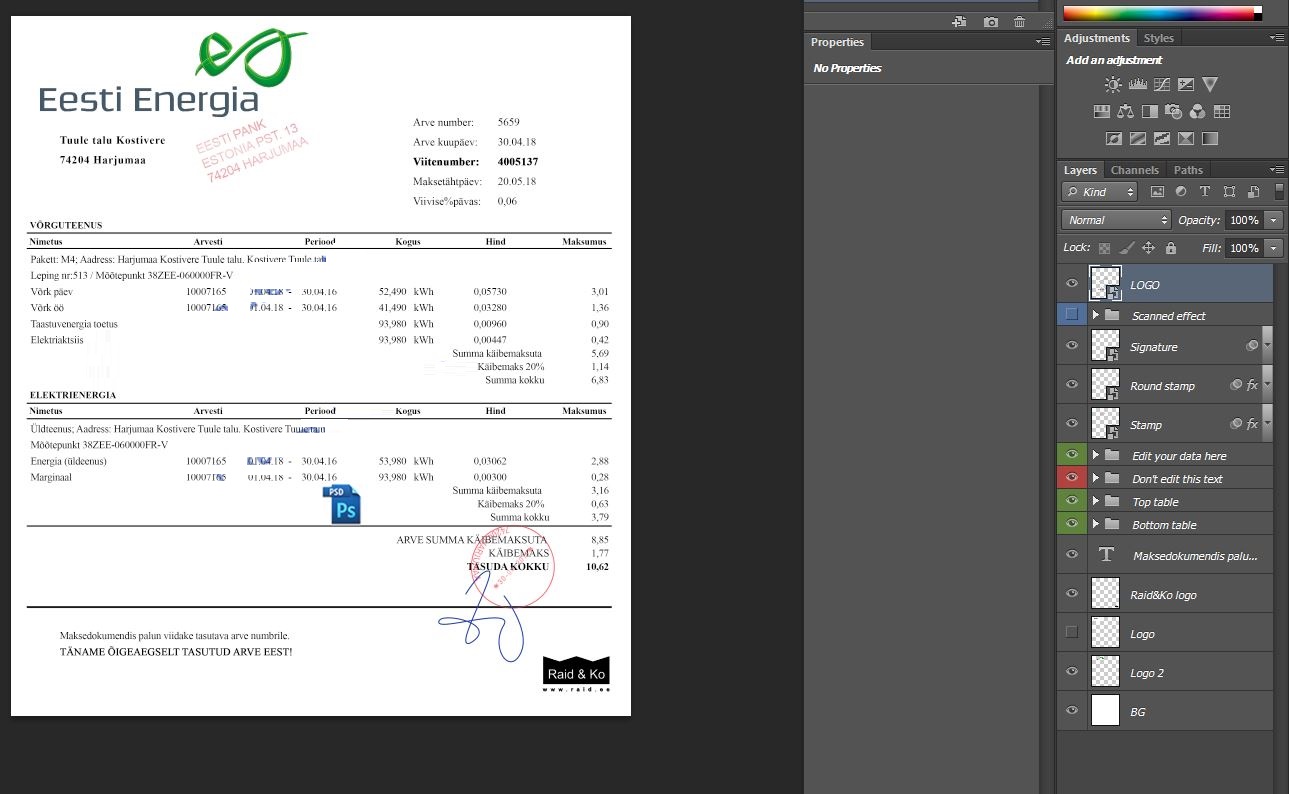Filter layers by type (T) icon
Image resolution: width=1289 pixels, height=794 pixels.
click(1204, 192)
